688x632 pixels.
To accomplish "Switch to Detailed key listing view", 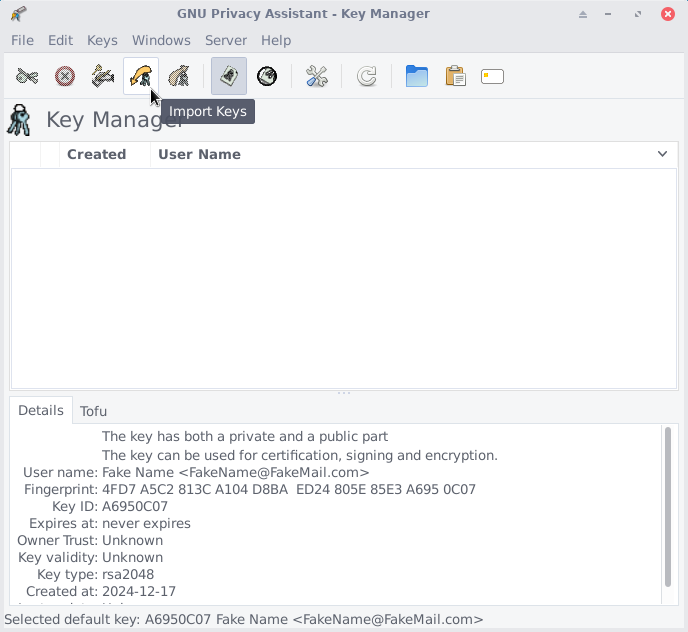I will [267, 76].
